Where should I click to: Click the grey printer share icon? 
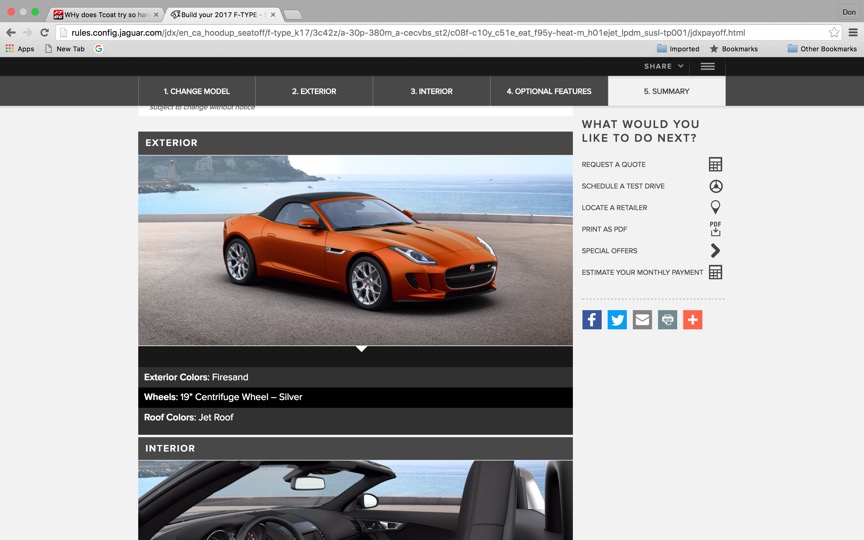[667, 320]
